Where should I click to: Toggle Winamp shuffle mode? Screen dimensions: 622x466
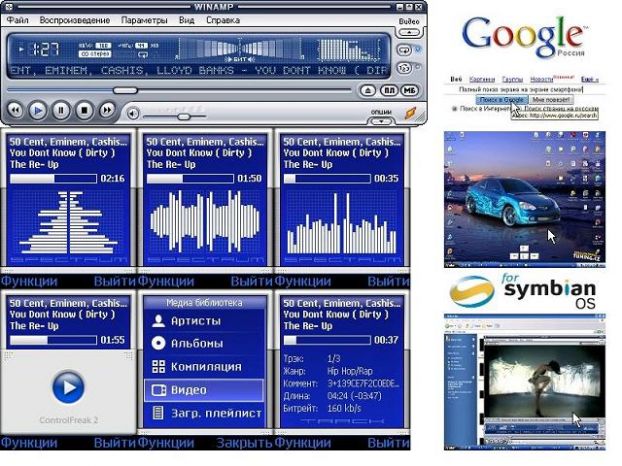[x=404, y=68]
